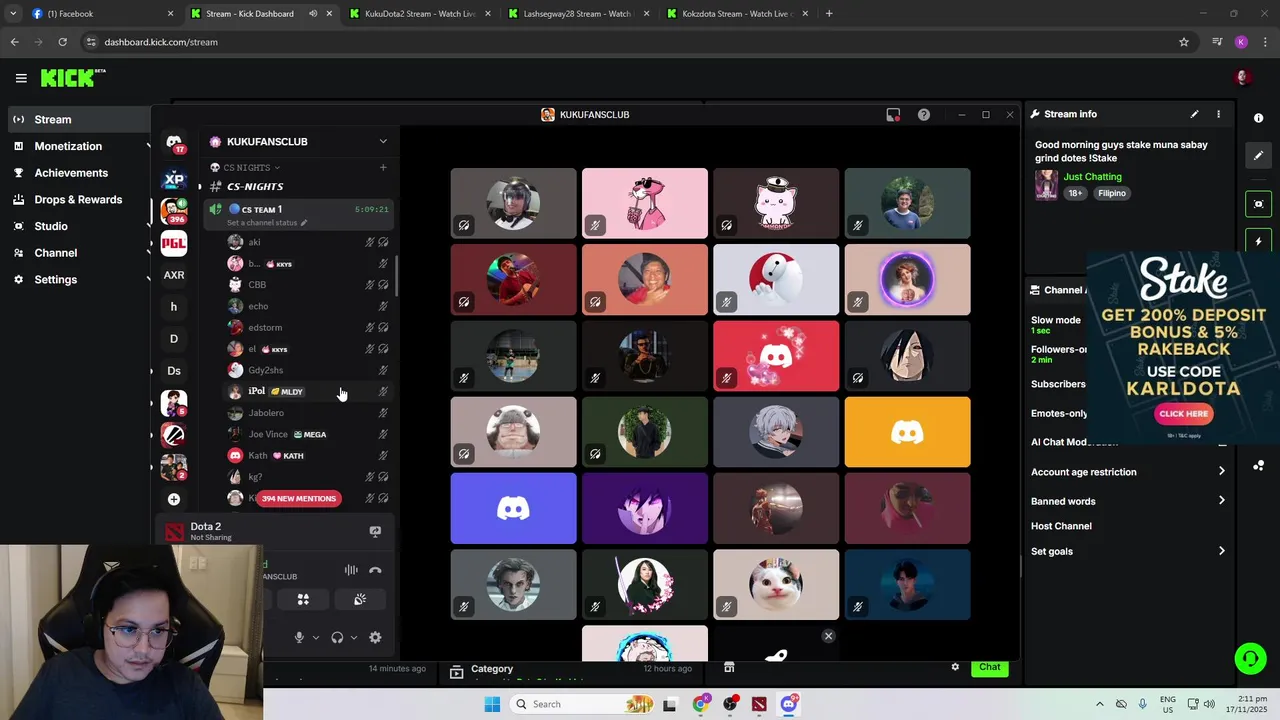Click 394 NEW MENTIONS pill
Screen dimensions: 1280x720
click(299, 498)
